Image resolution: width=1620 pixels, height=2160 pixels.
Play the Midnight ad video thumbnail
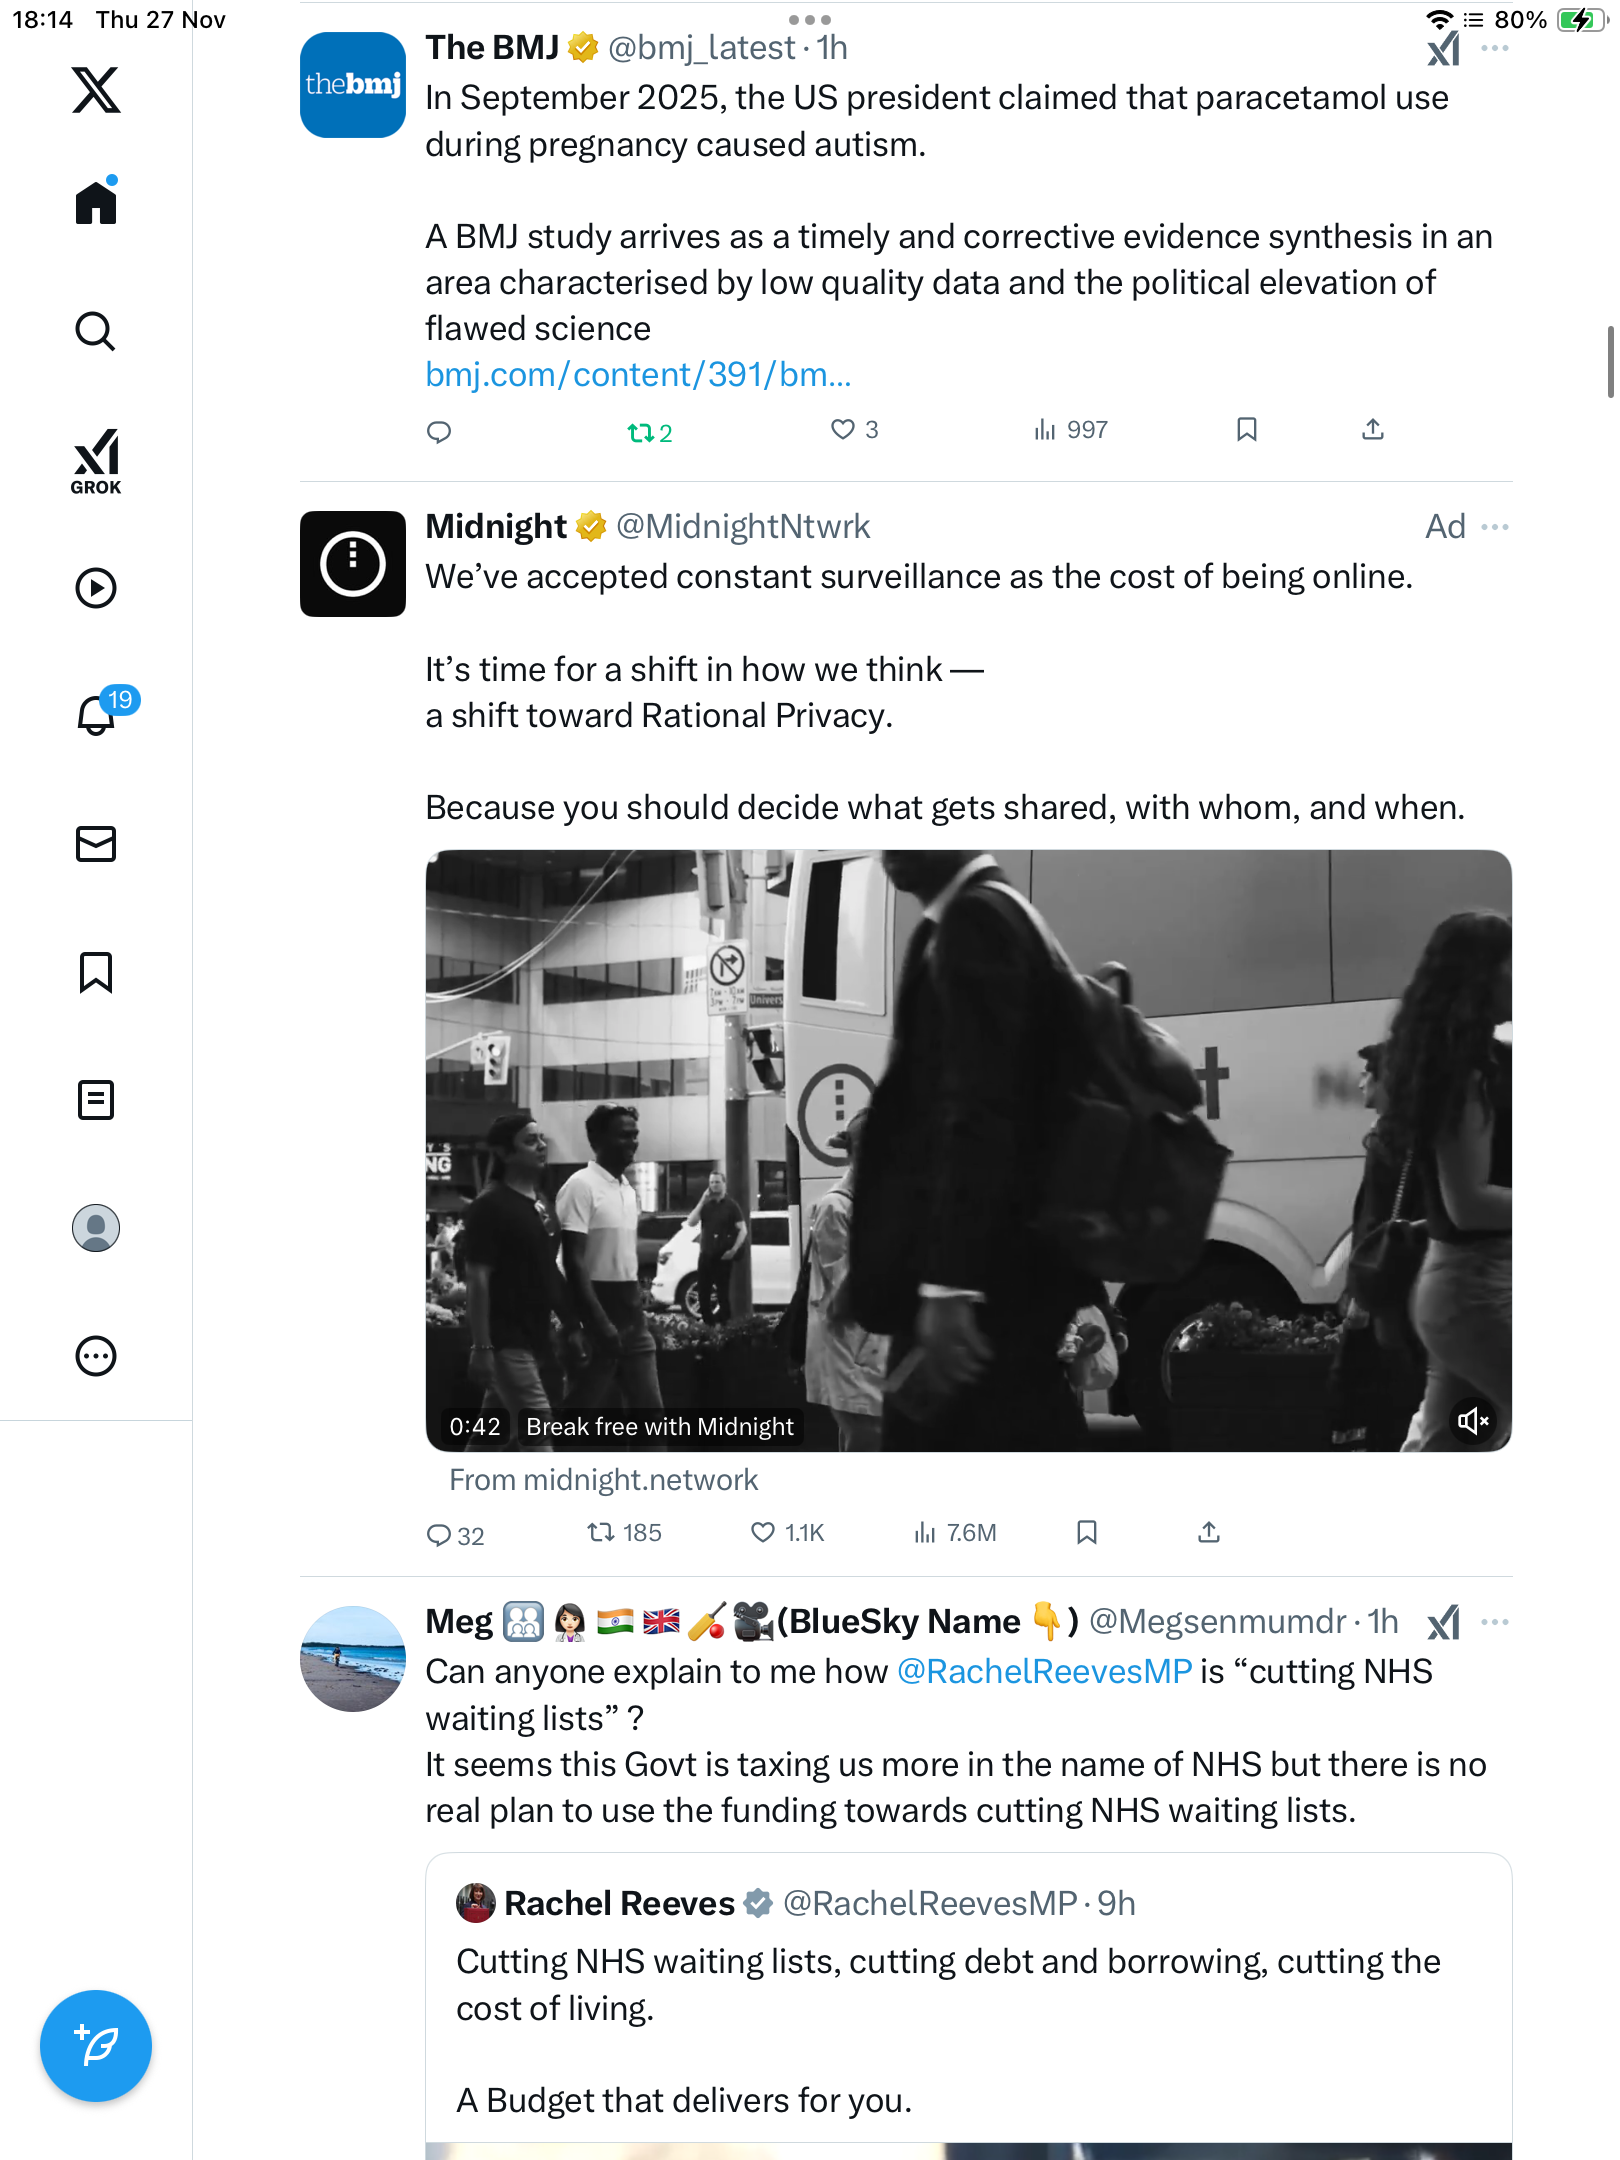968,1150
